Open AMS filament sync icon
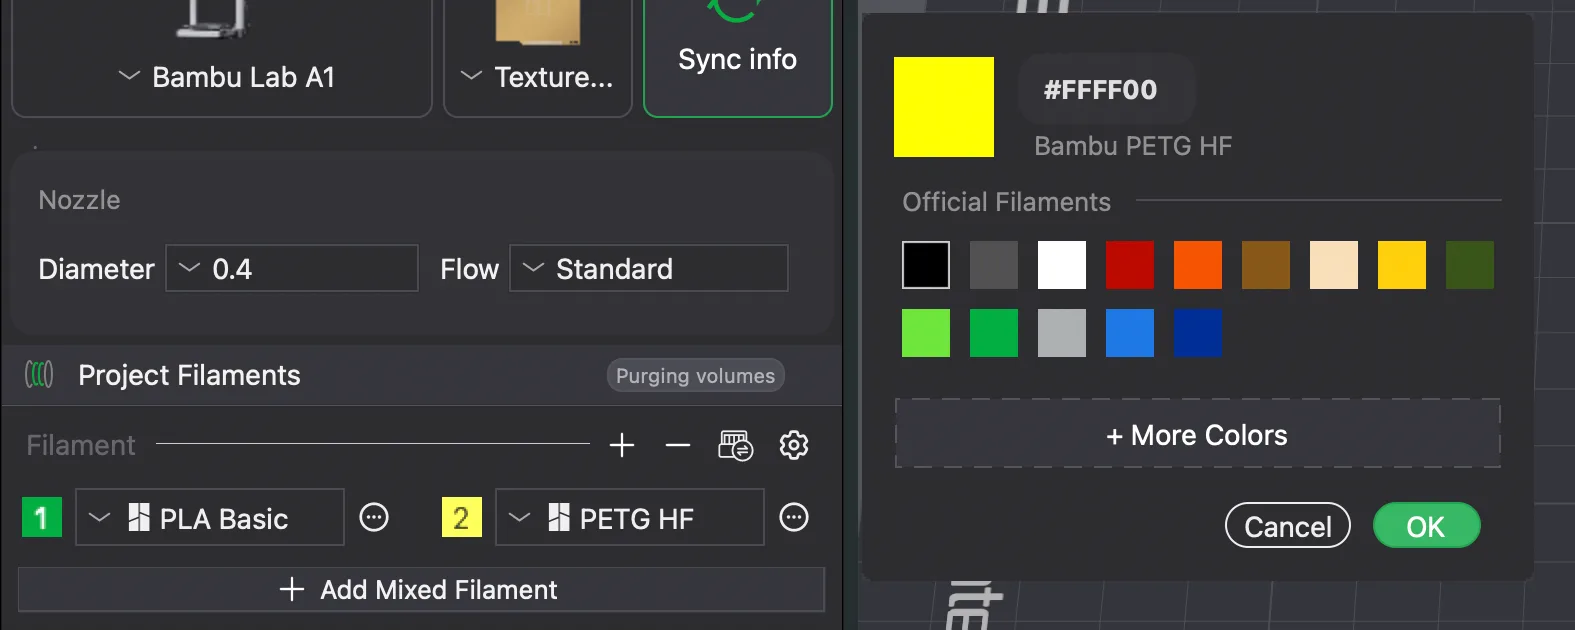This screenshot has width=1575, height=630. pyautogui.click(x=736, y=445)
